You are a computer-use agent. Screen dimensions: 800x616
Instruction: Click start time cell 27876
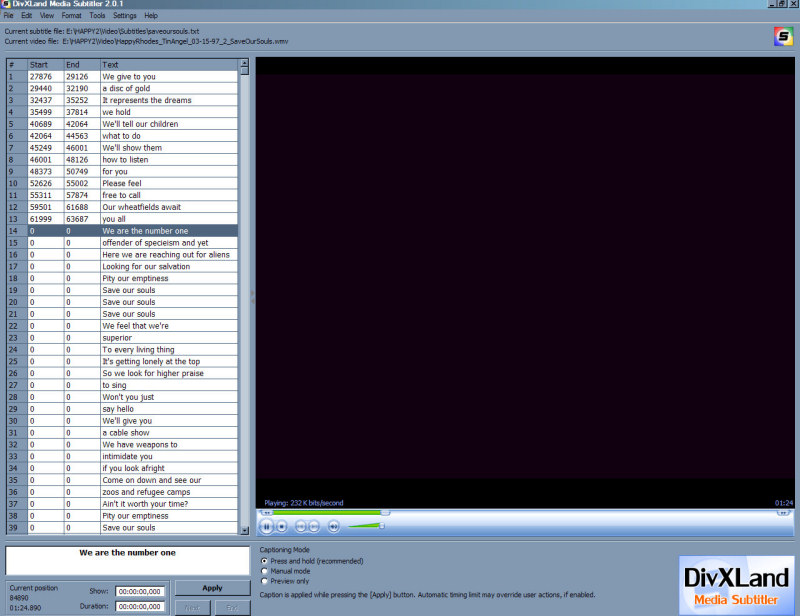coord(46,77)
